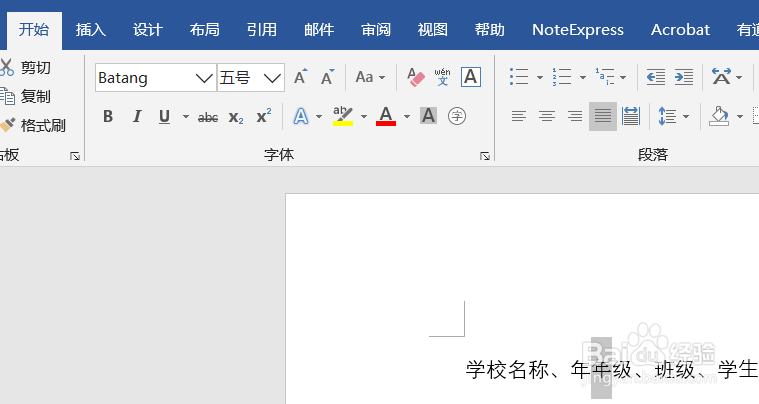Viewport: 759px width, 404px height.
Task: Open the shading color dropdown arrow
Action: (x=739, y=116)
